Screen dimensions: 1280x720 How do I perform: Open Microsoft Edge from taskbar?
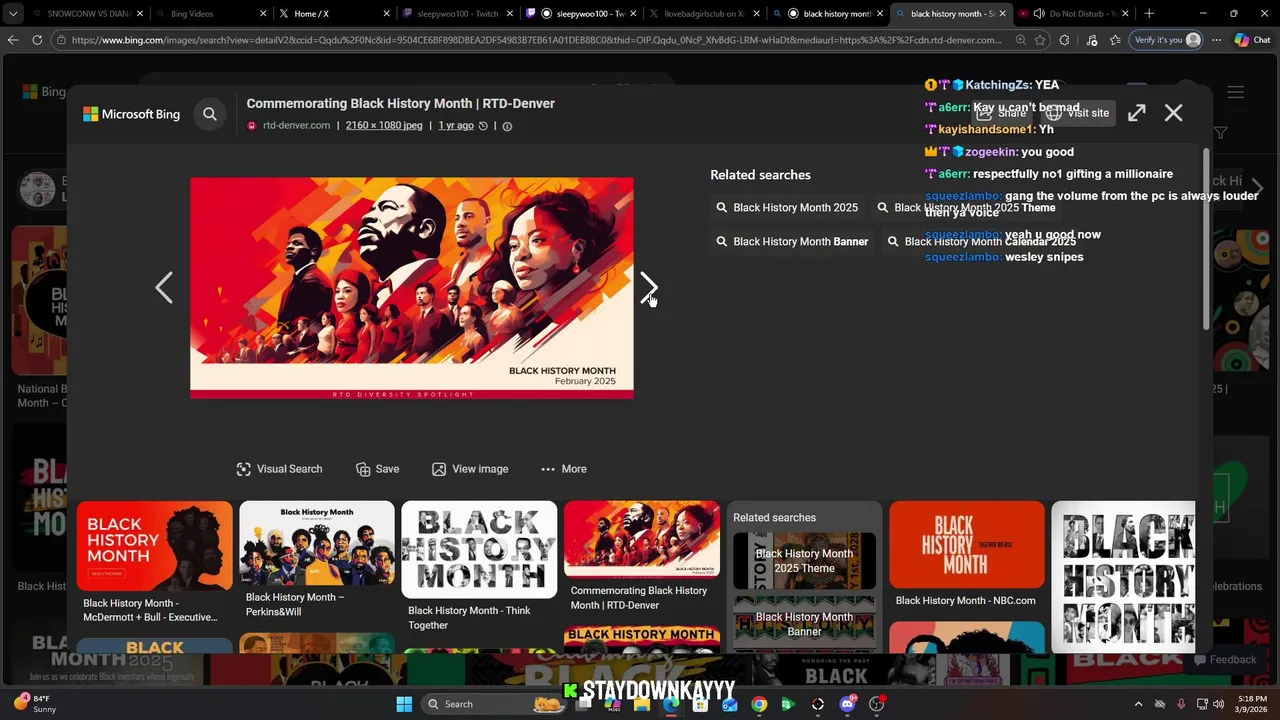[x=671, y=704]
